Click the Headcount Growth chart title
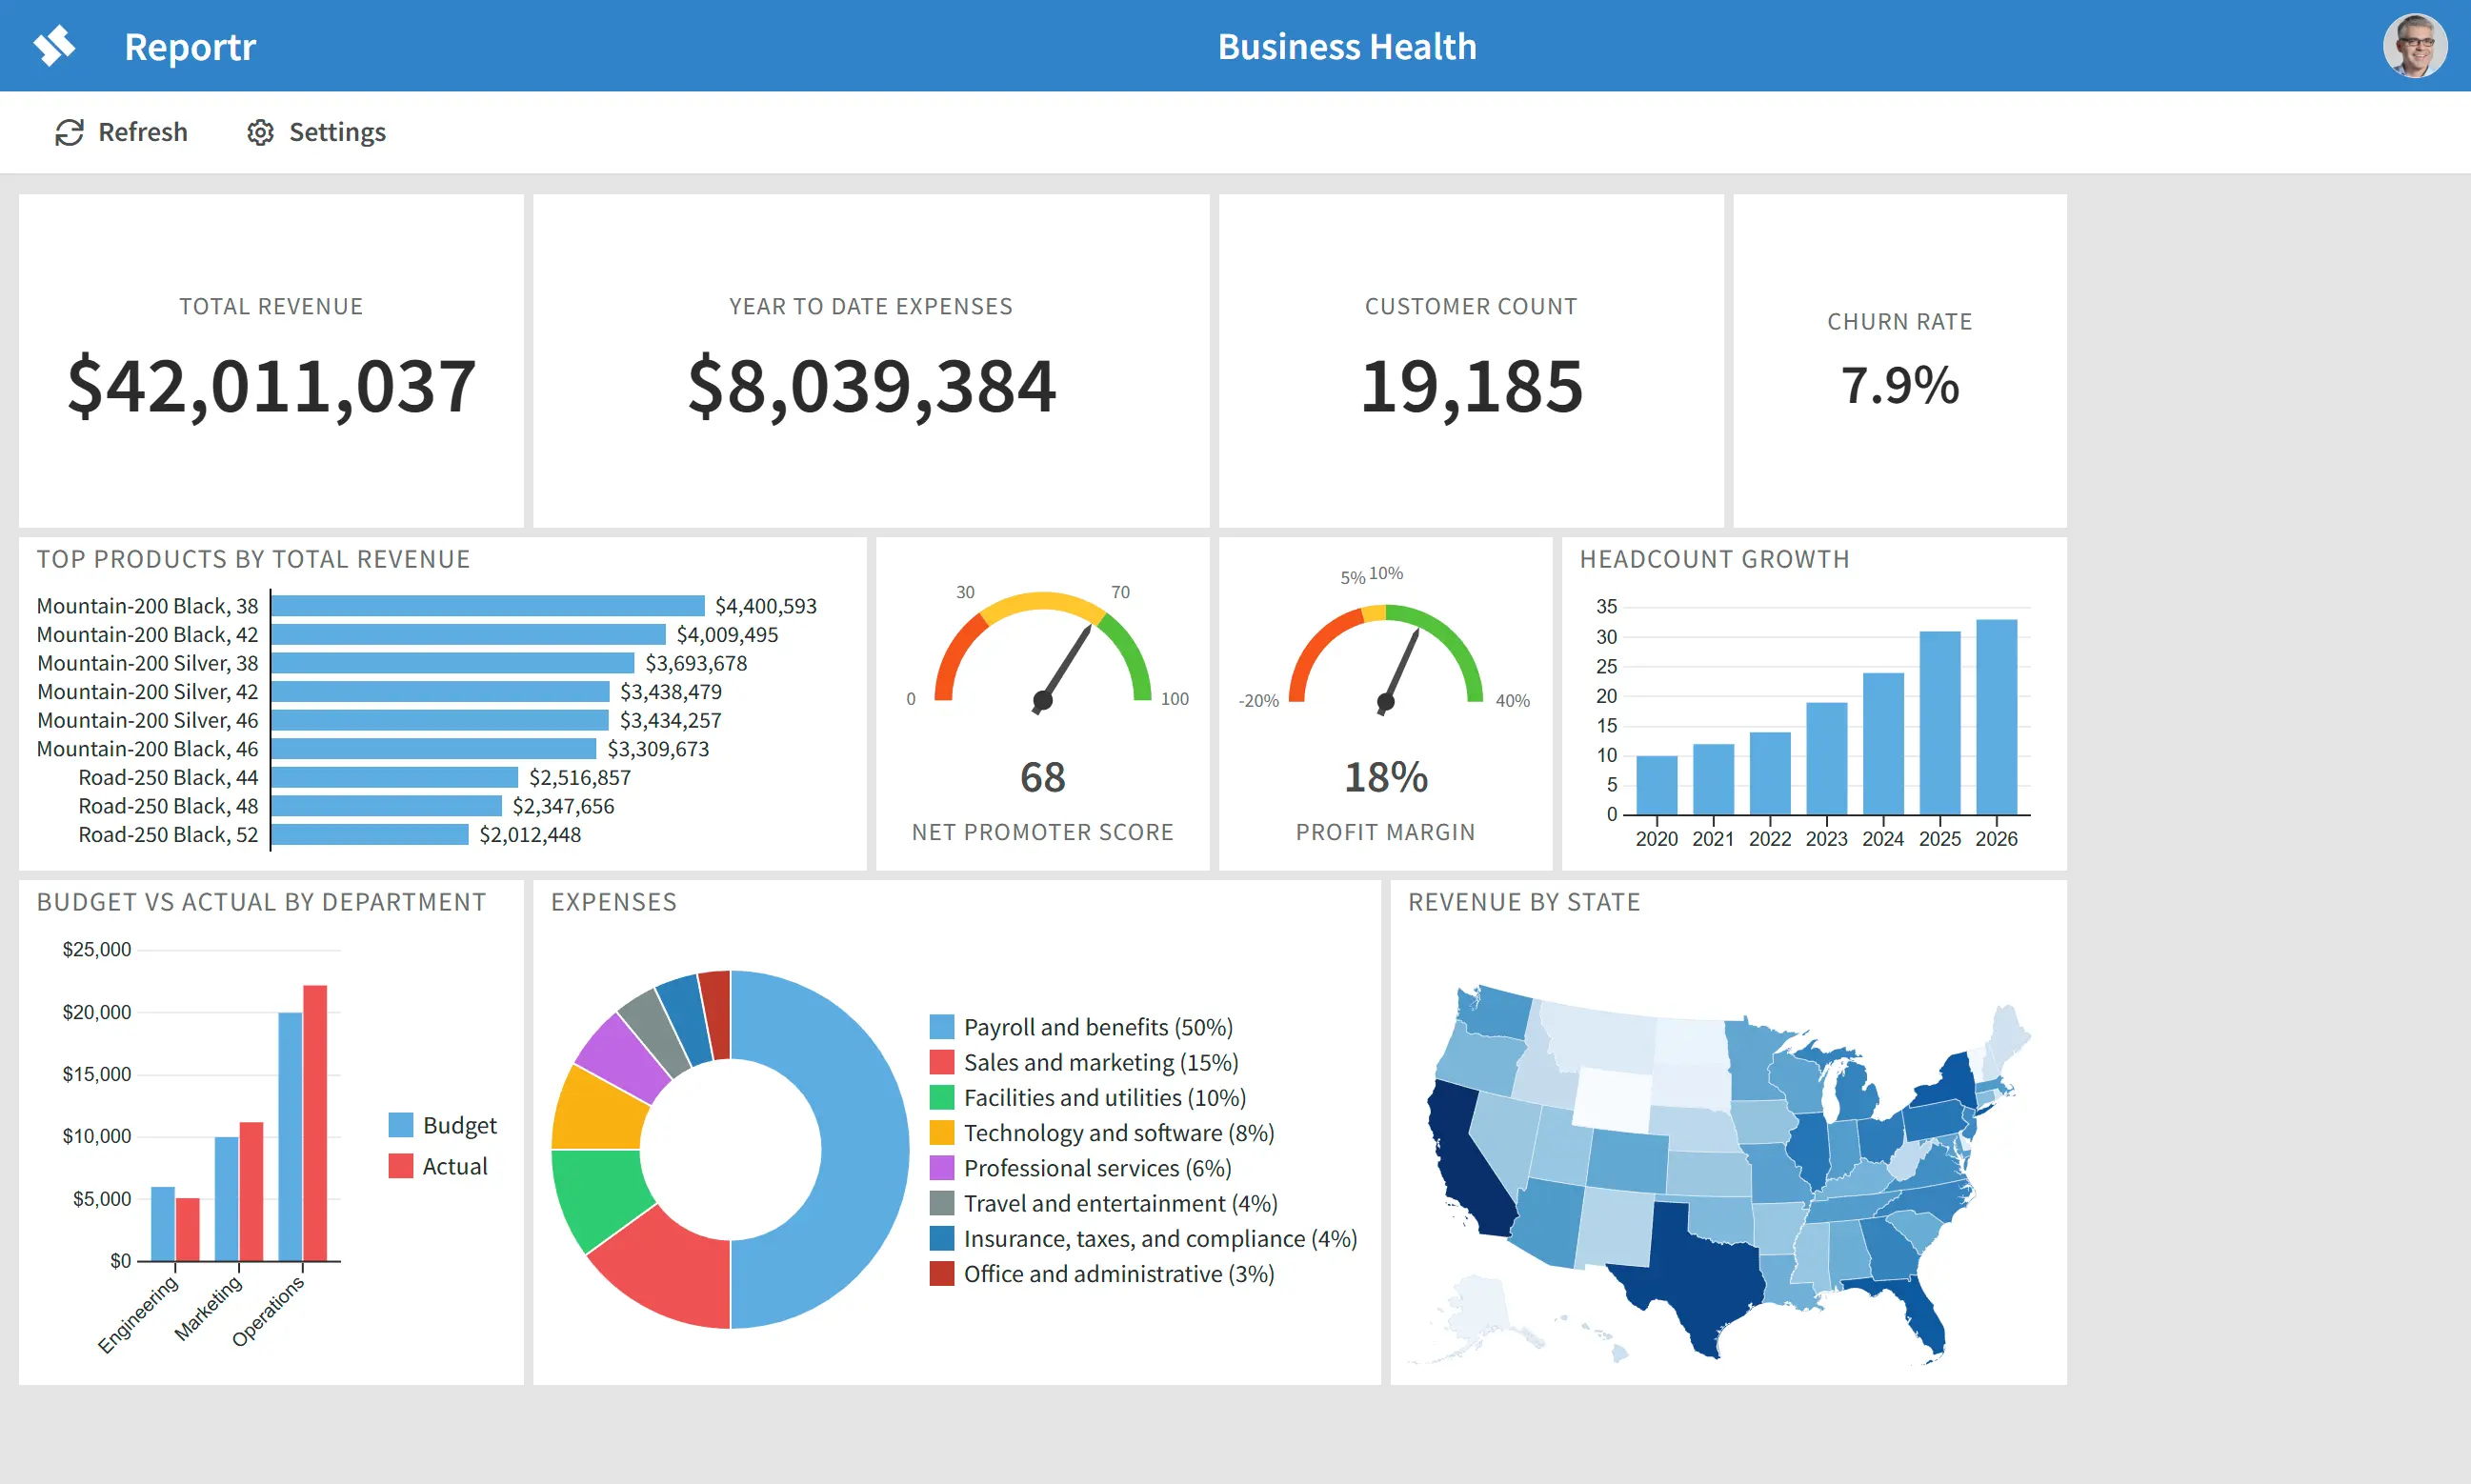2471x1484 pixels. pos(1714,559)
